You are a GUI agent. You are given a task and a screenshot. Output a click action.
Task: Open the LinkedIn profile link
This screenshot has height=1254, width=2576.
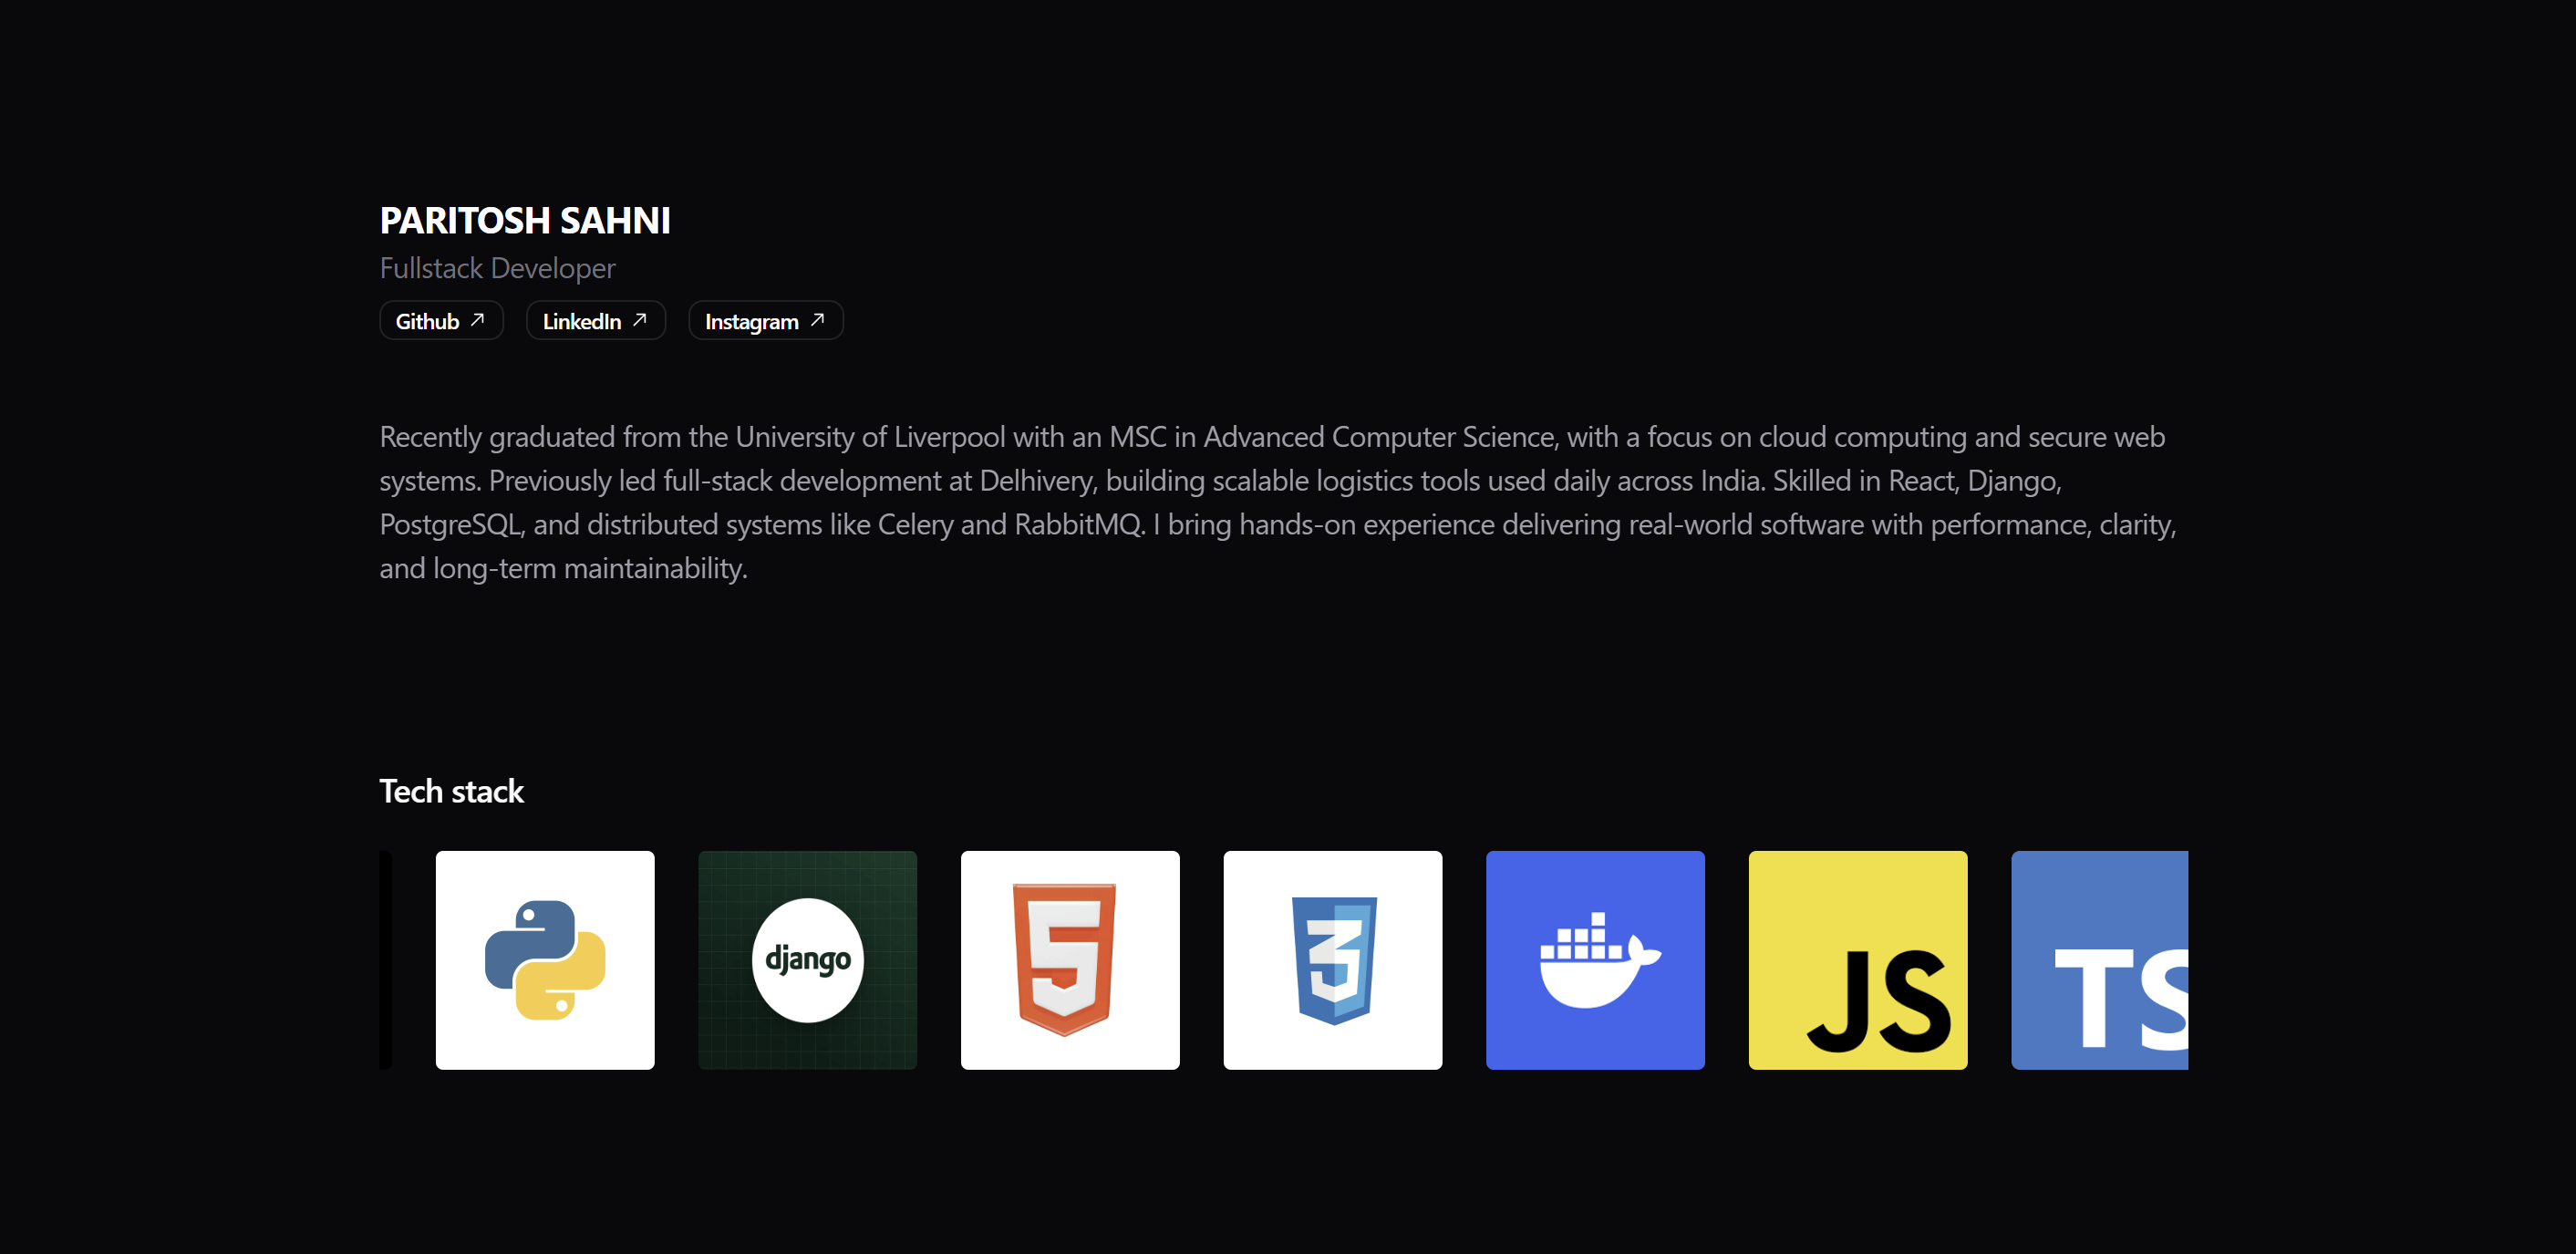595,321
